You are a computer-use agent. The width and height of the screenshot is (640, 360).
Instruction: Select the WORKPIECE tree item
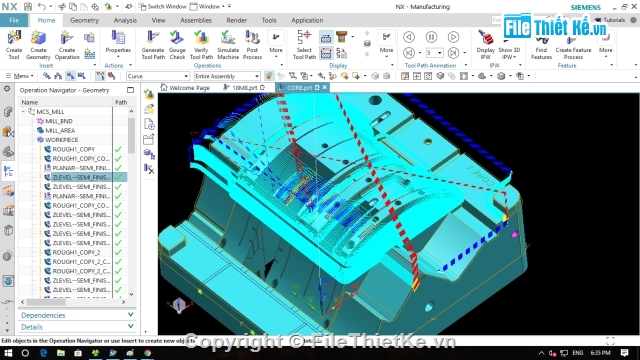point(61,140)
